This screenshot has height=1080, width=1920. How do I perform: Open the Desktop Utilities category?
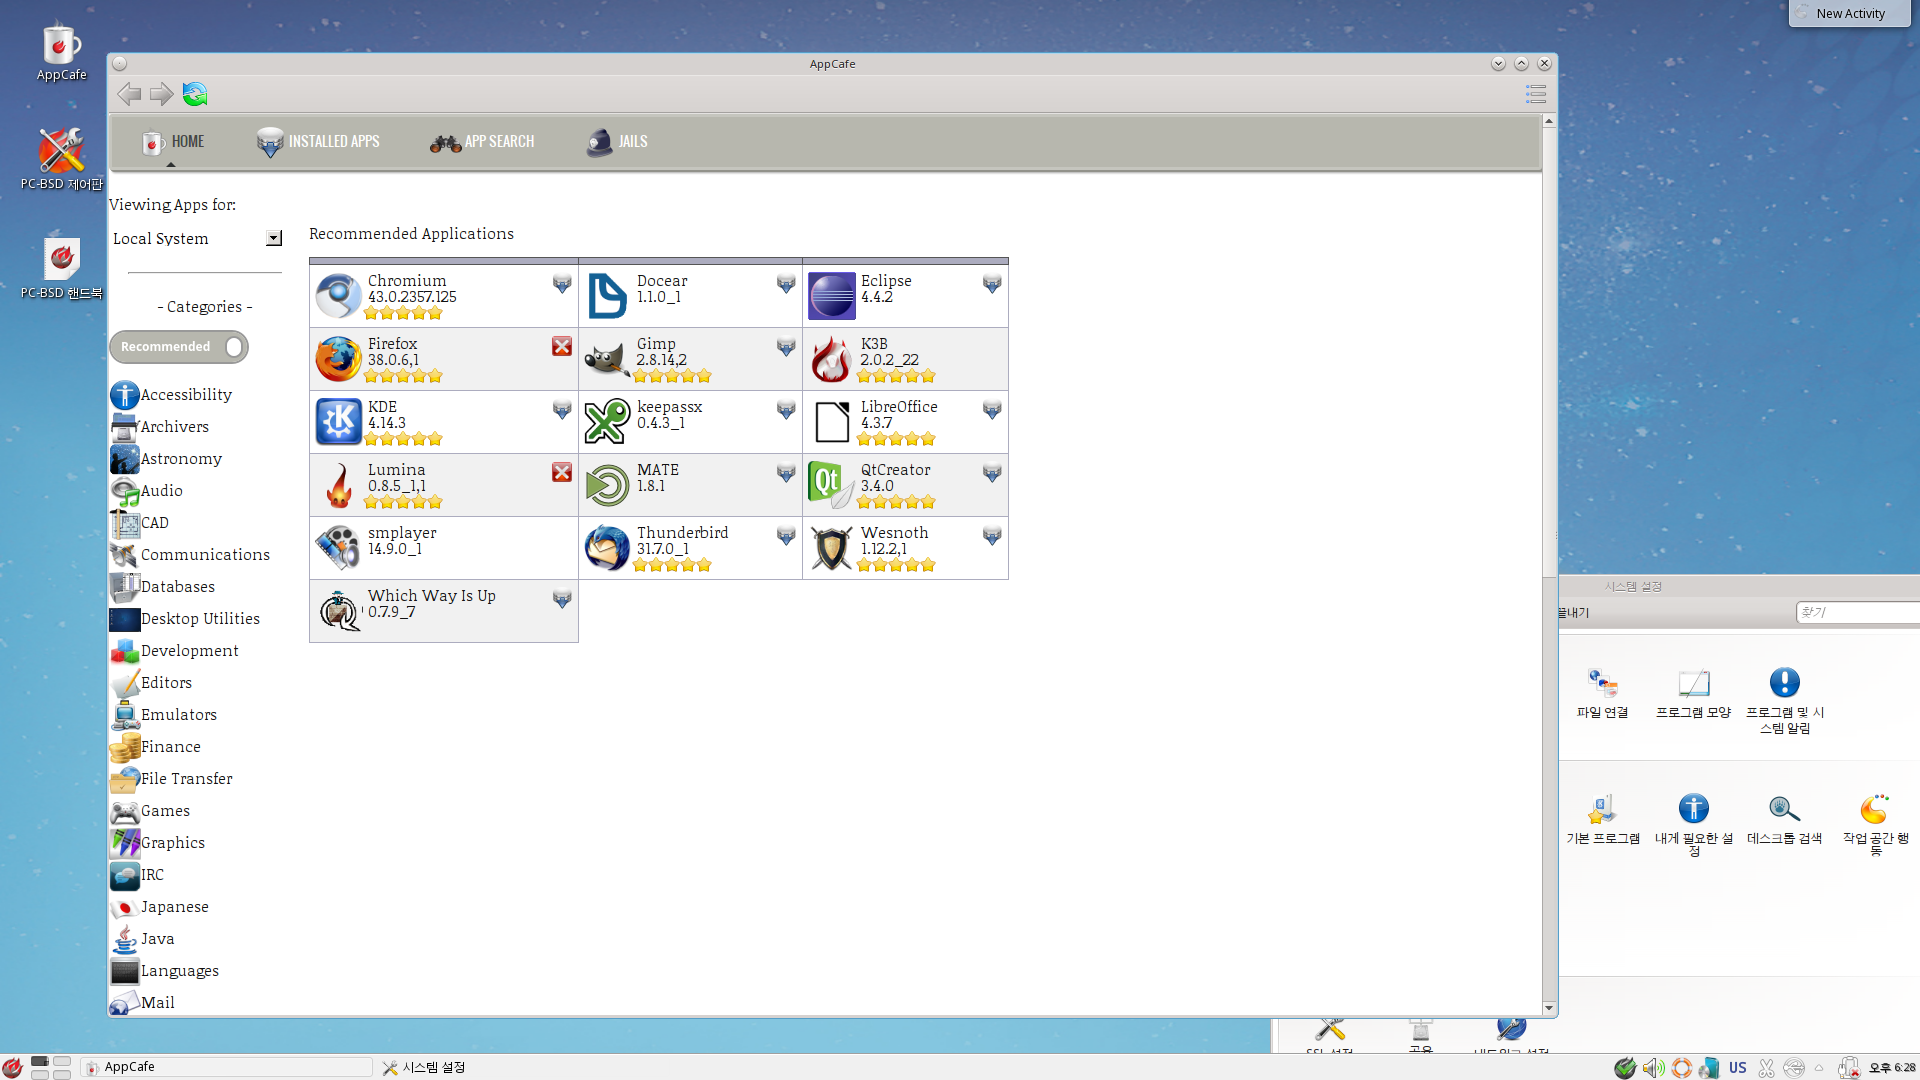coord(185,619)
